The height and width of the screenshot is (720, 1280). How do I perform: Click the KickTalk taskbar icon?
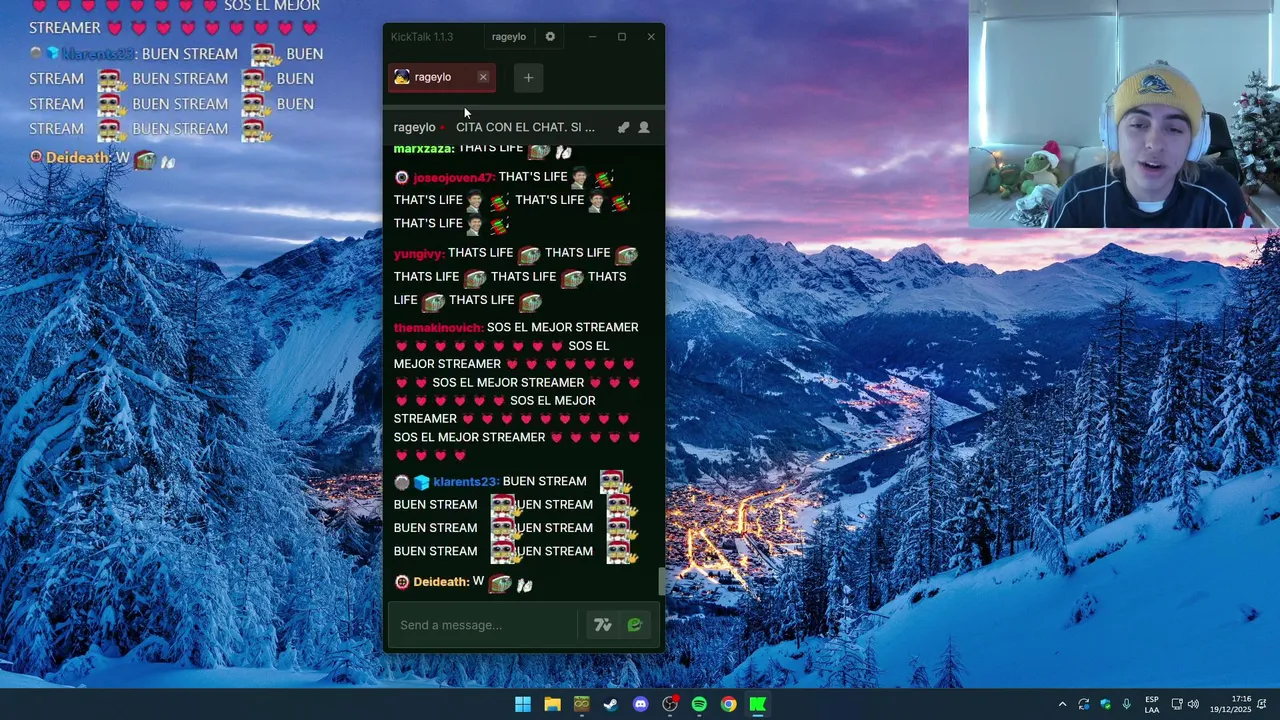click(x=758, y=705)
